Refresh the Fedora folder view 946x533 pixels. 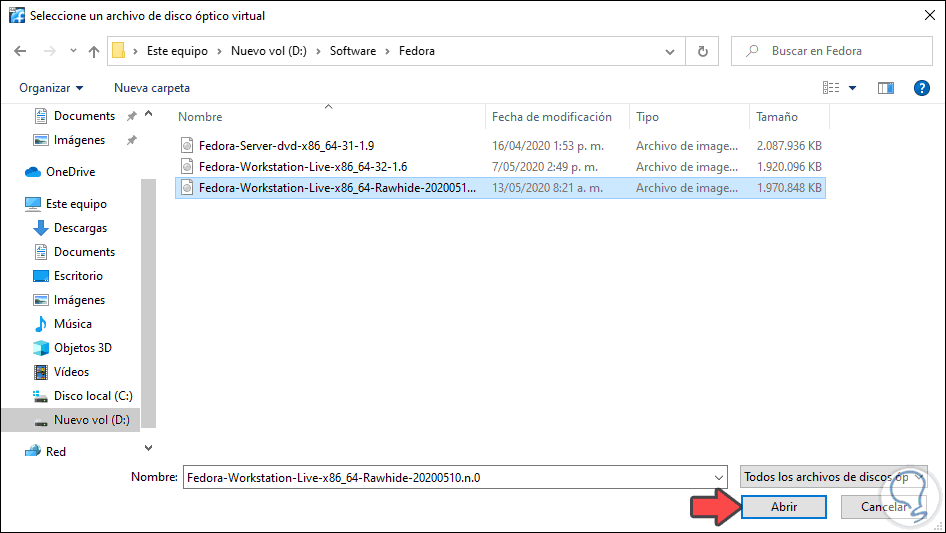[702, 51]
